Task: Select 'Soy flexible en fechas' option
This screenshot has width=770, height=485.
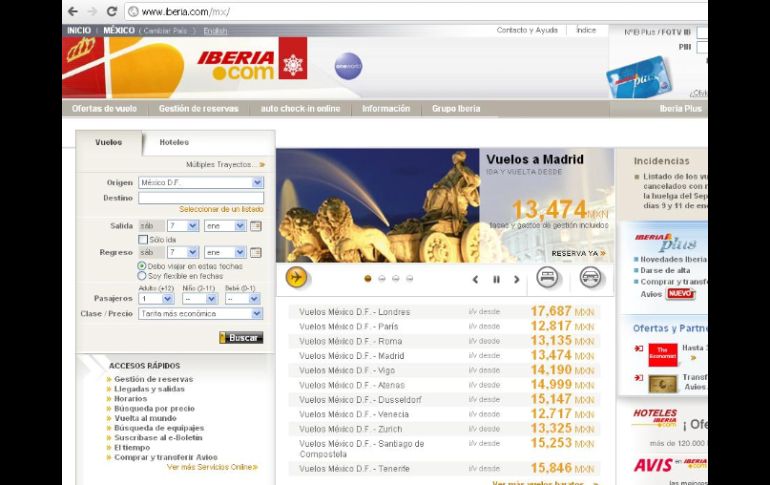Action: 142,276
